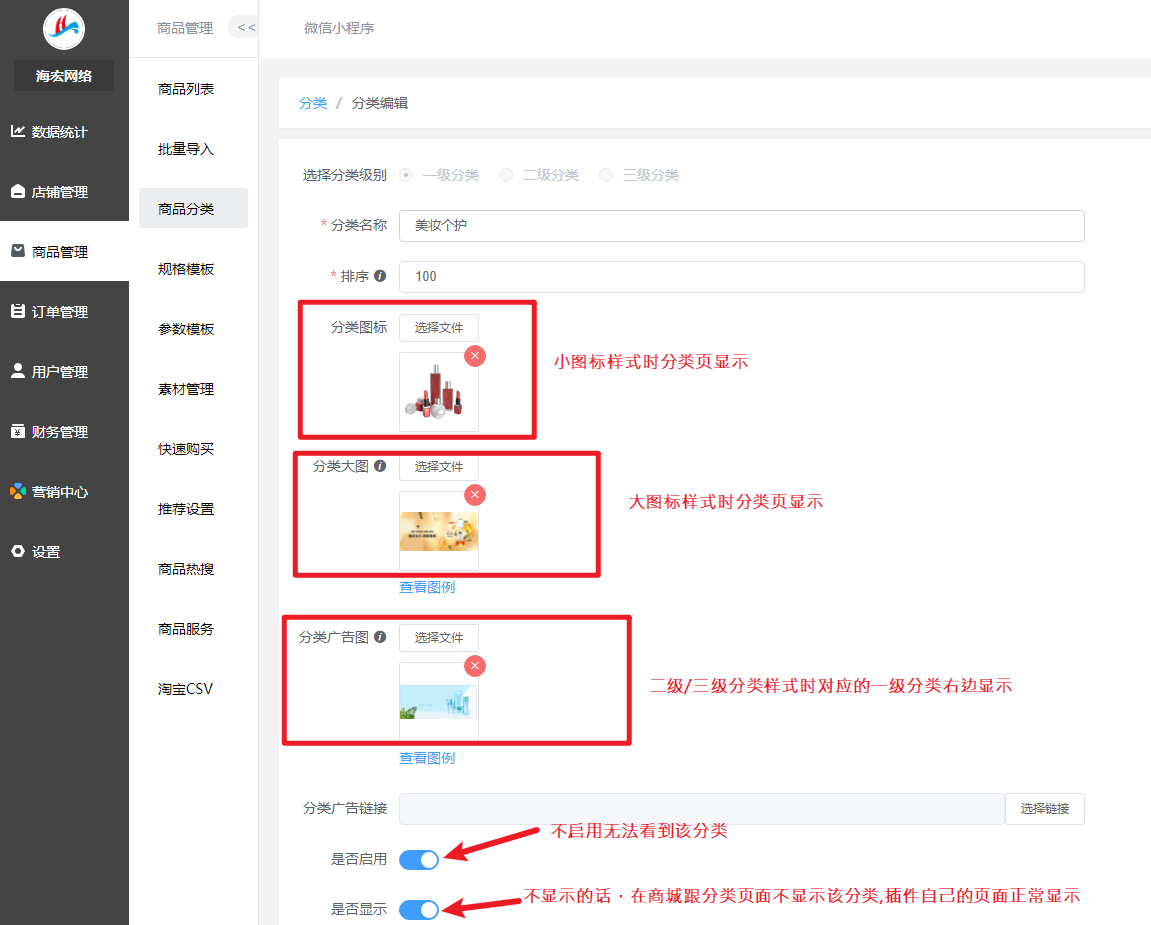Open 规格模板 submenu item

click(x=186, y=269)
